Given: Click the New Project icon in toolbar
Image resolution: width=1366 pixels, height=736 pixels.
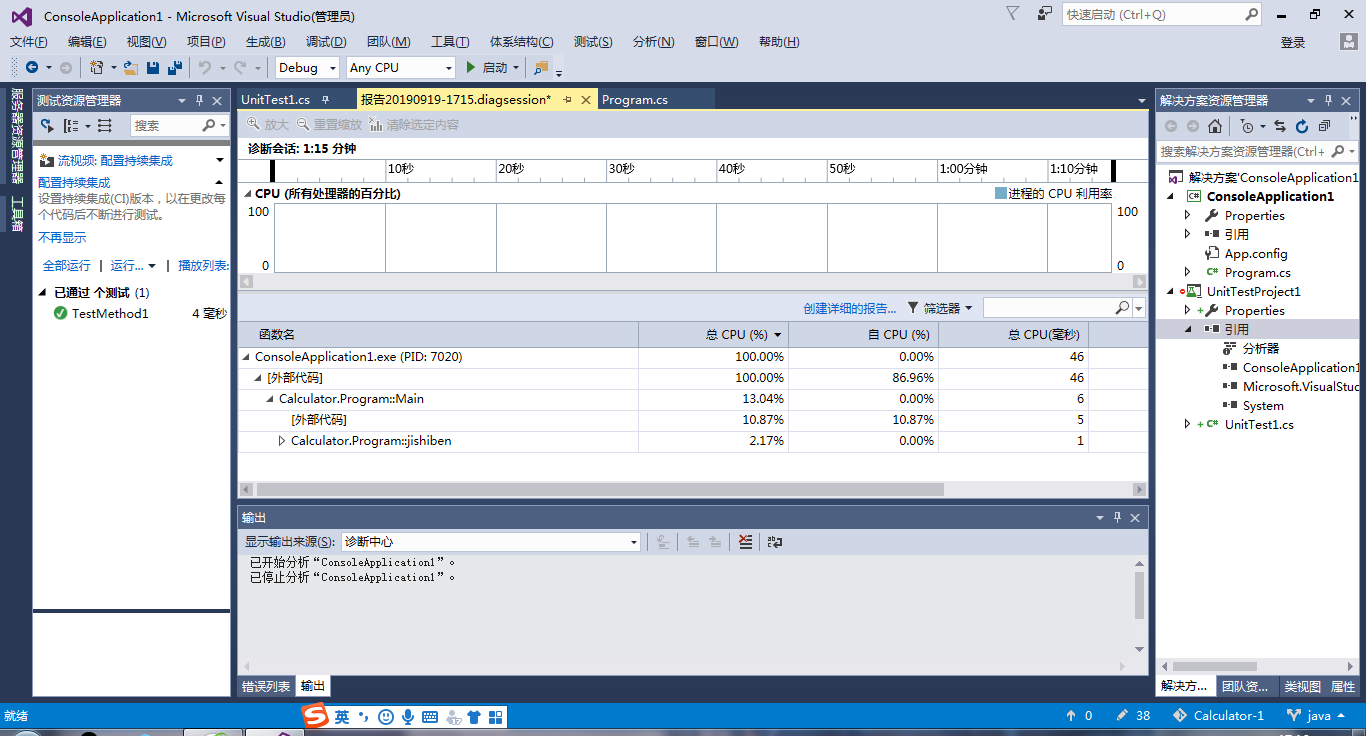Looking at the screenshot, I should pos(97,67).
